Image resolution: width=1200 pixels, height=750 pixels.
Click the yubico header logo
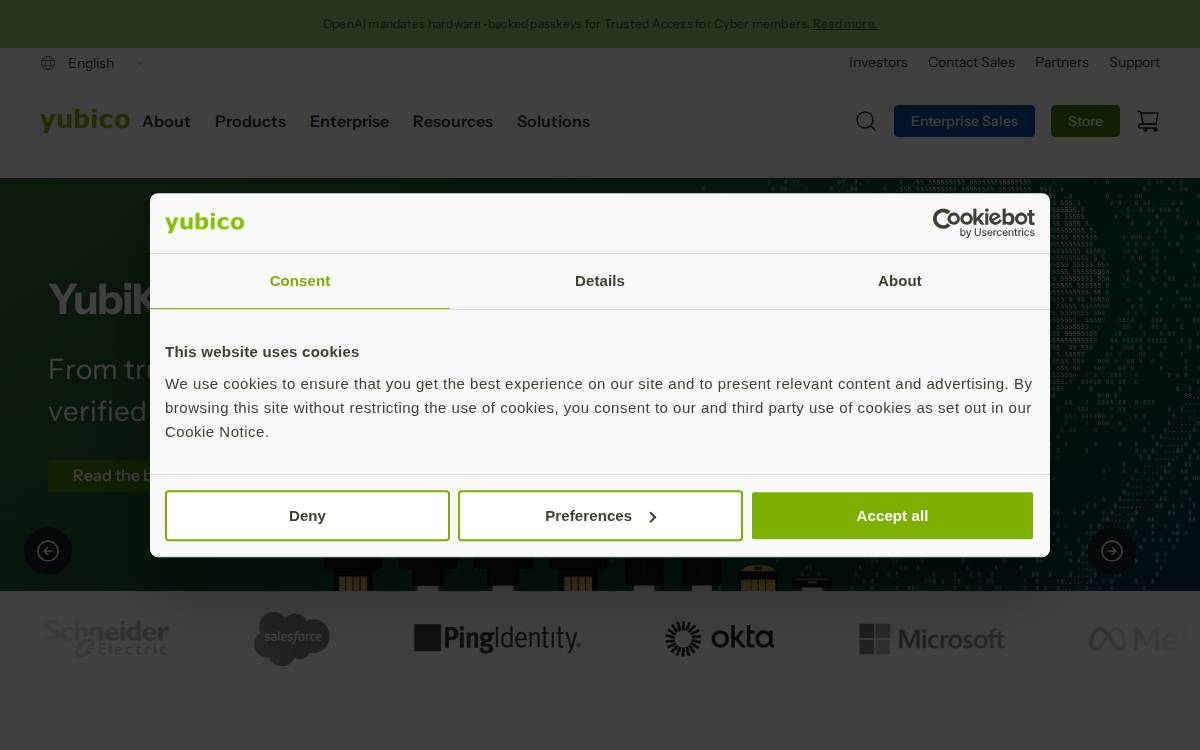[85, 121]
